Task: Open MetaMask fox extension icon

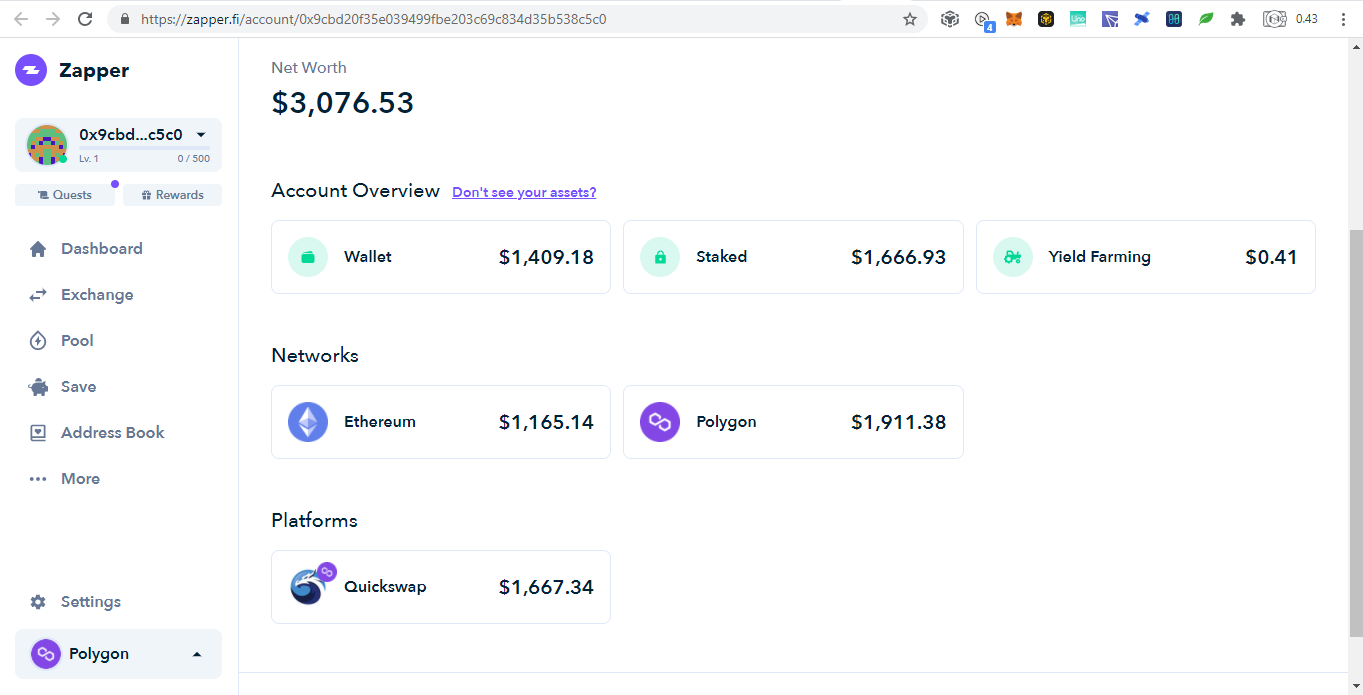Action: click(x=1014, y=19)
